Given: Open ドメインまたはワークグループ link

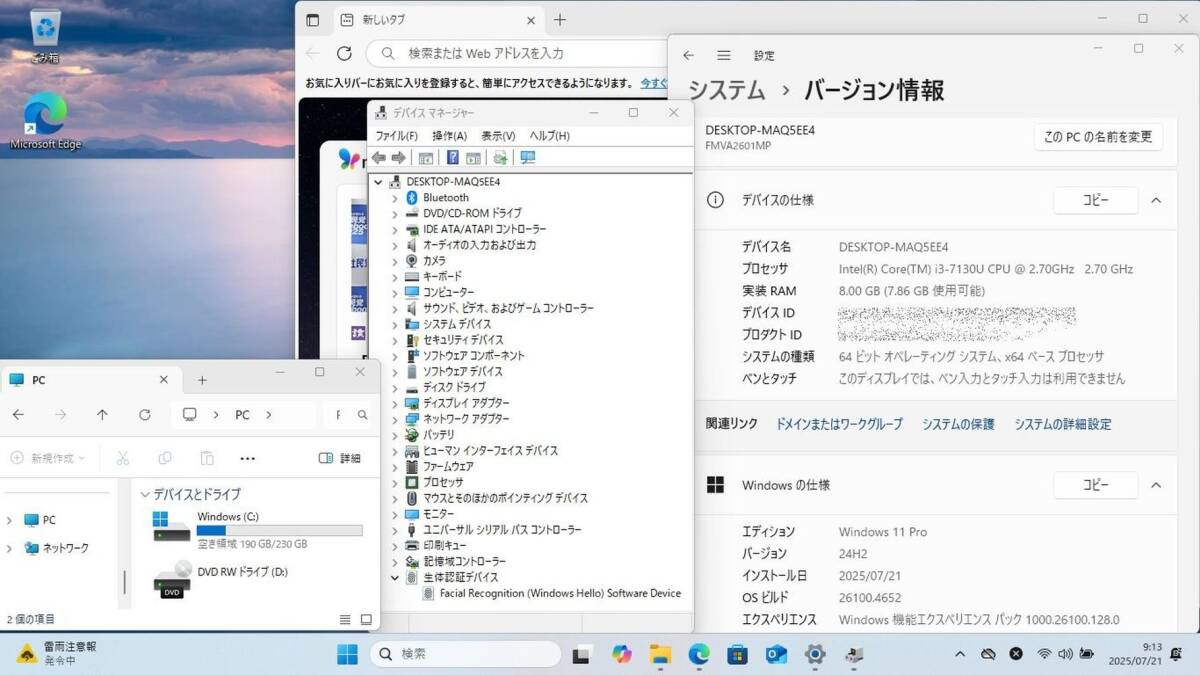Looking at the screenshot, I should pos(839,424).
